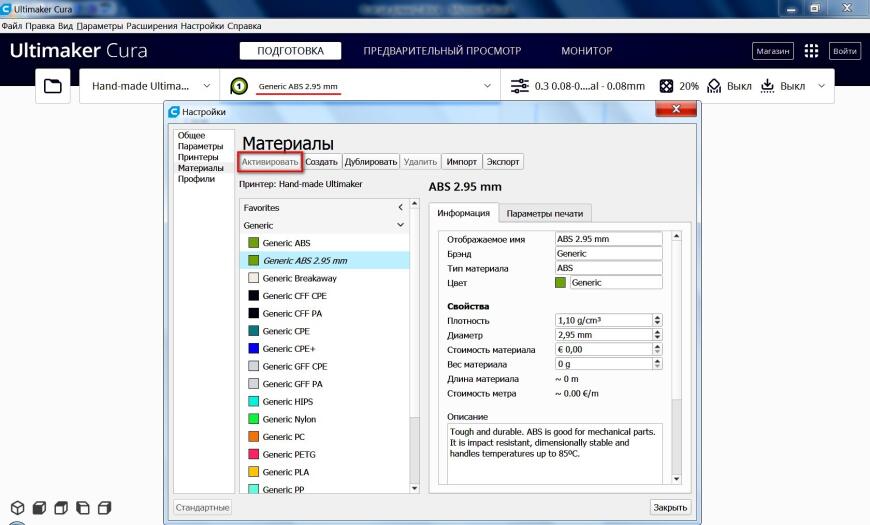Click the Generic PC orange swatch
The height and width of the screenshot is (525, 870).
point(254,437)
